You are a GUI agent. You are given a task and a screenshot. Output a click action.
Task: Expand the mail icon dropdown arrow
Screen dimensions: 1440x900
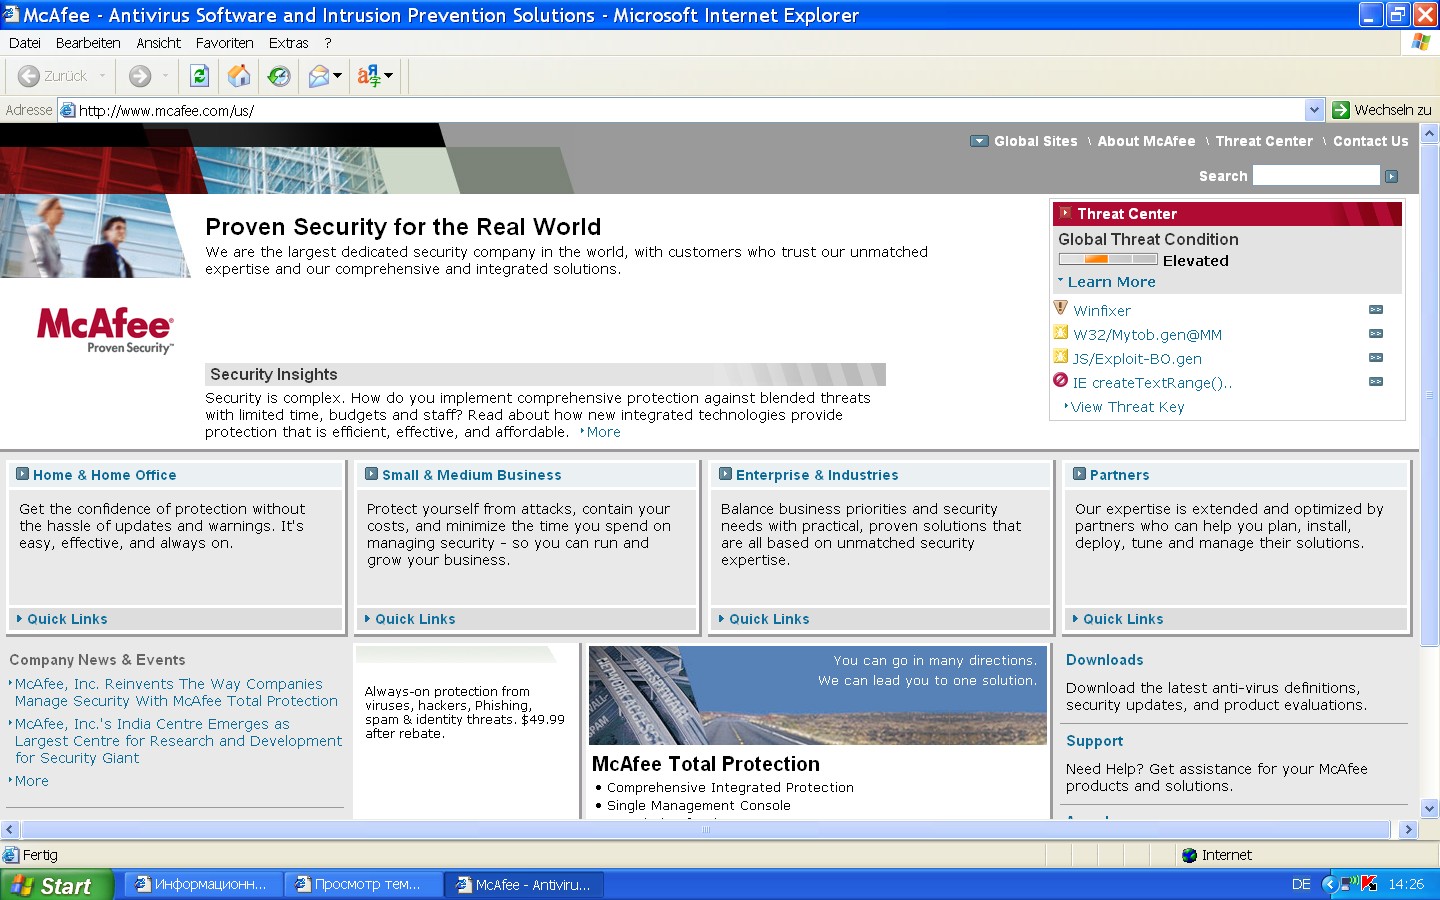pos(338,76)
